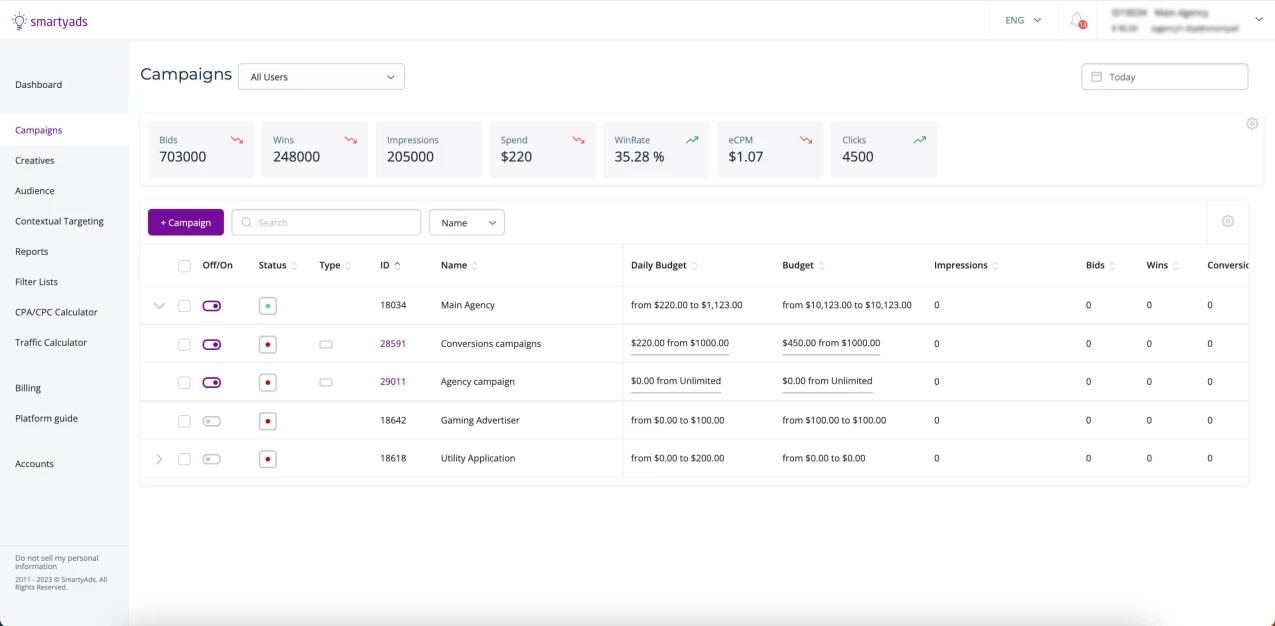Toggle off the Main Agency switch
Screen dimensions: 1275x626
click(x=211, y=306)
